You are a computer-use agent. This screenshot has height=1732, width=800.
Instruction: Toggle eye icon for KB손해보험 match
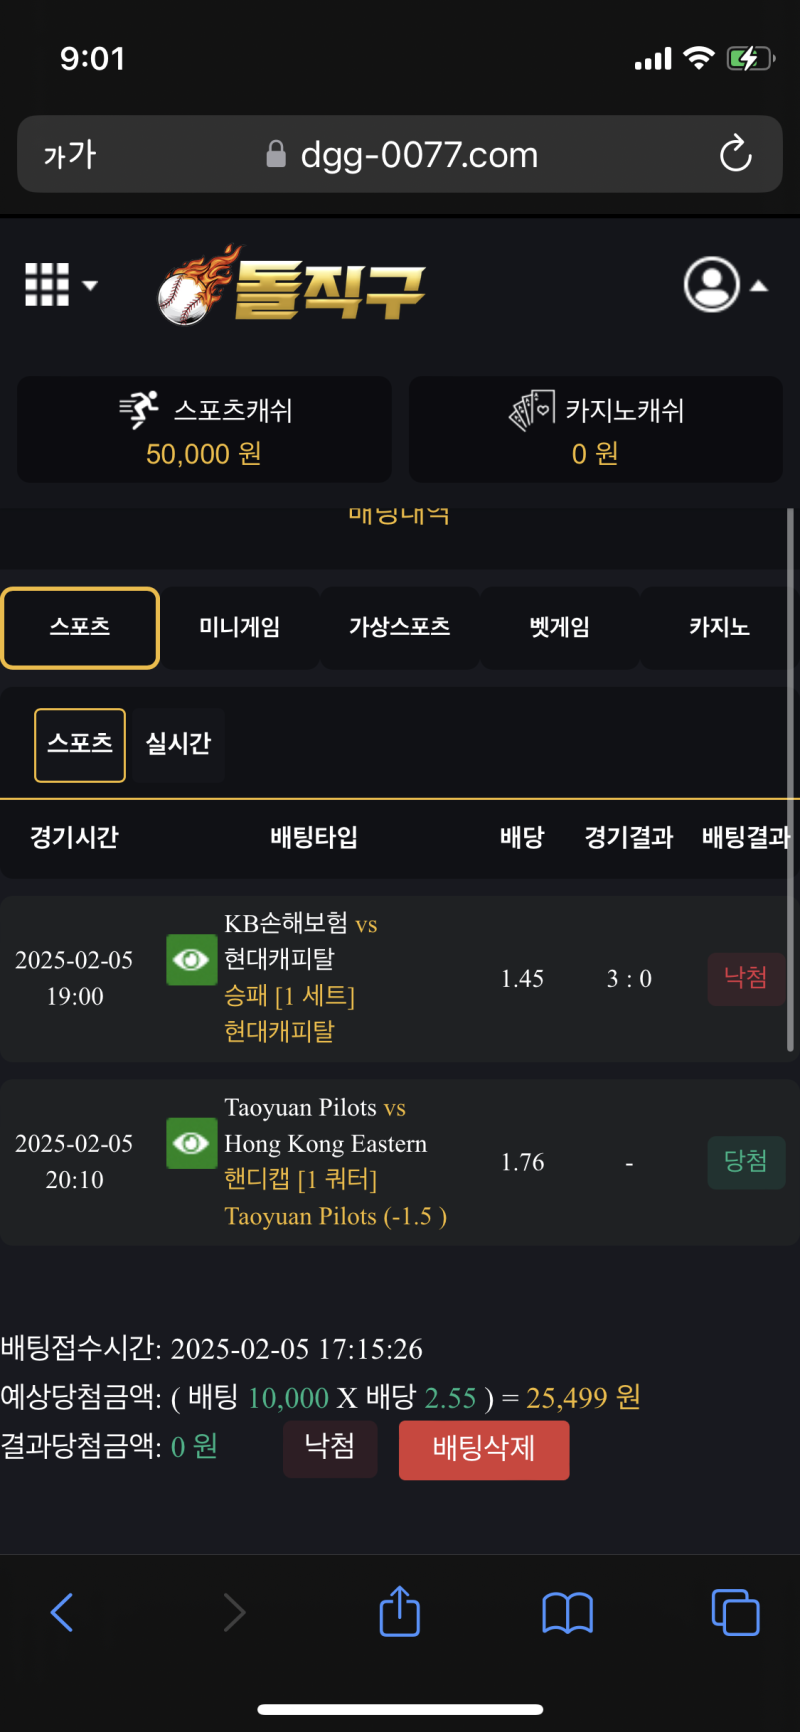(x=191, y=960)
